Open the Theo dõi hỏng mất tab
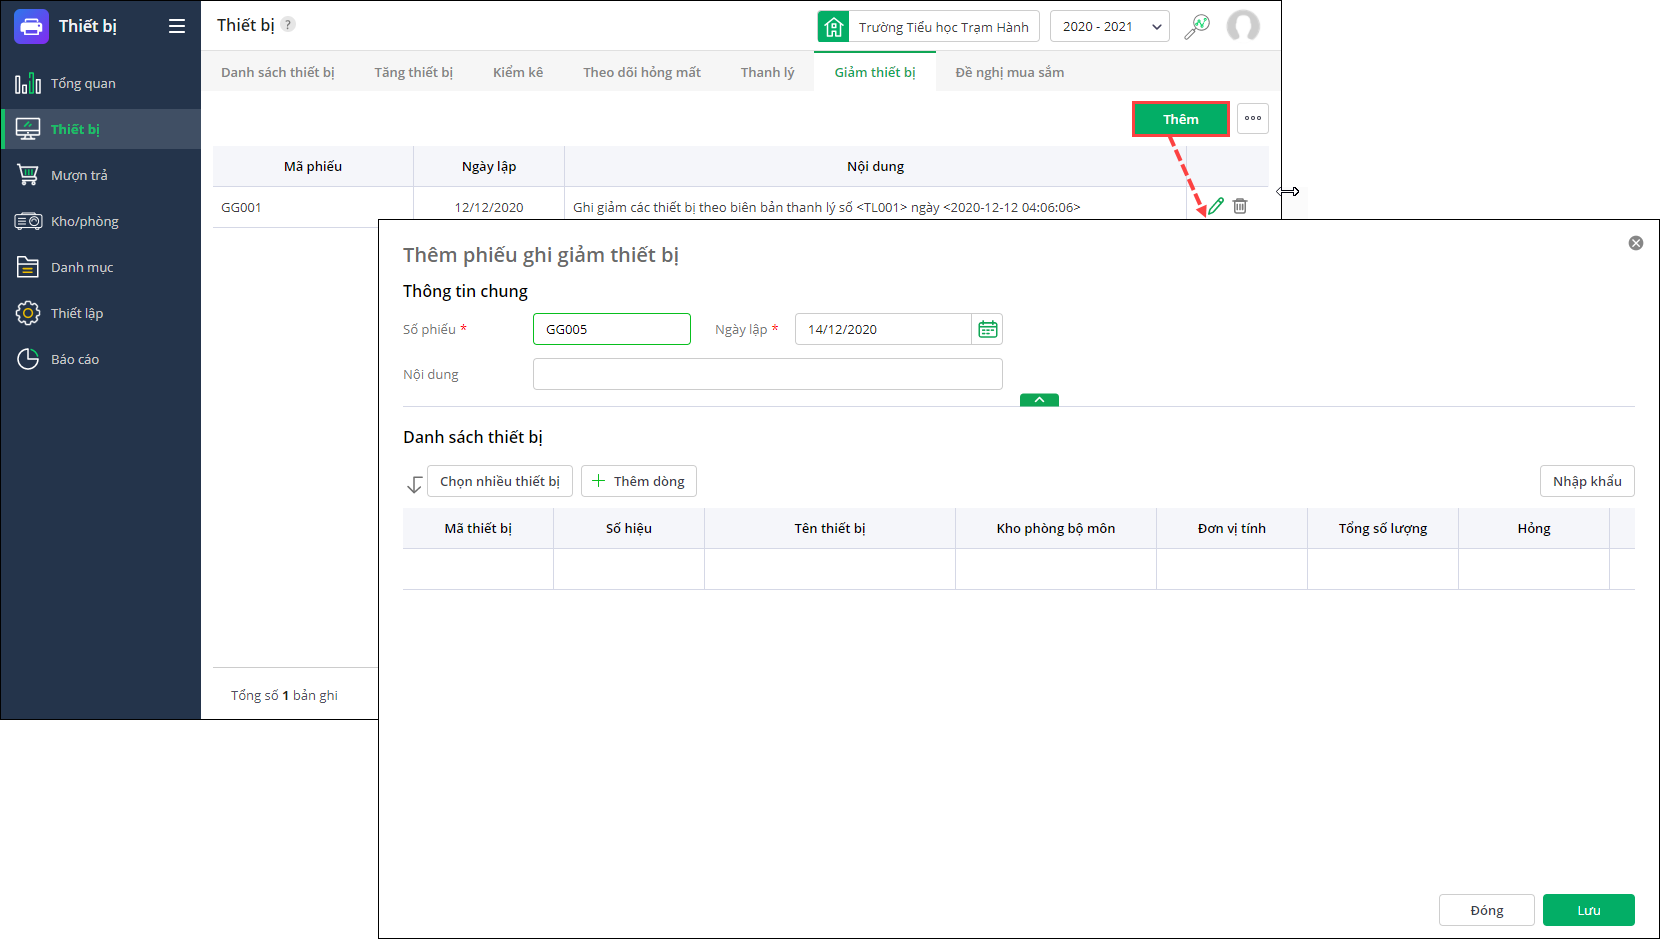 [x=642, y=72]
